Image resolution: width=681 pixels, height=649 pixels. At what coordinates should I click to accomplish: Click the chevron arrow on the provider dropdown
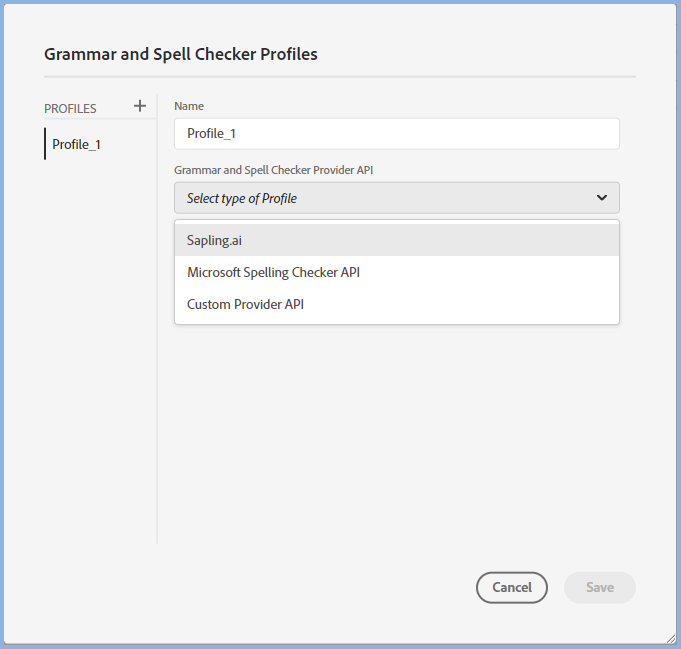click(601, 198)
